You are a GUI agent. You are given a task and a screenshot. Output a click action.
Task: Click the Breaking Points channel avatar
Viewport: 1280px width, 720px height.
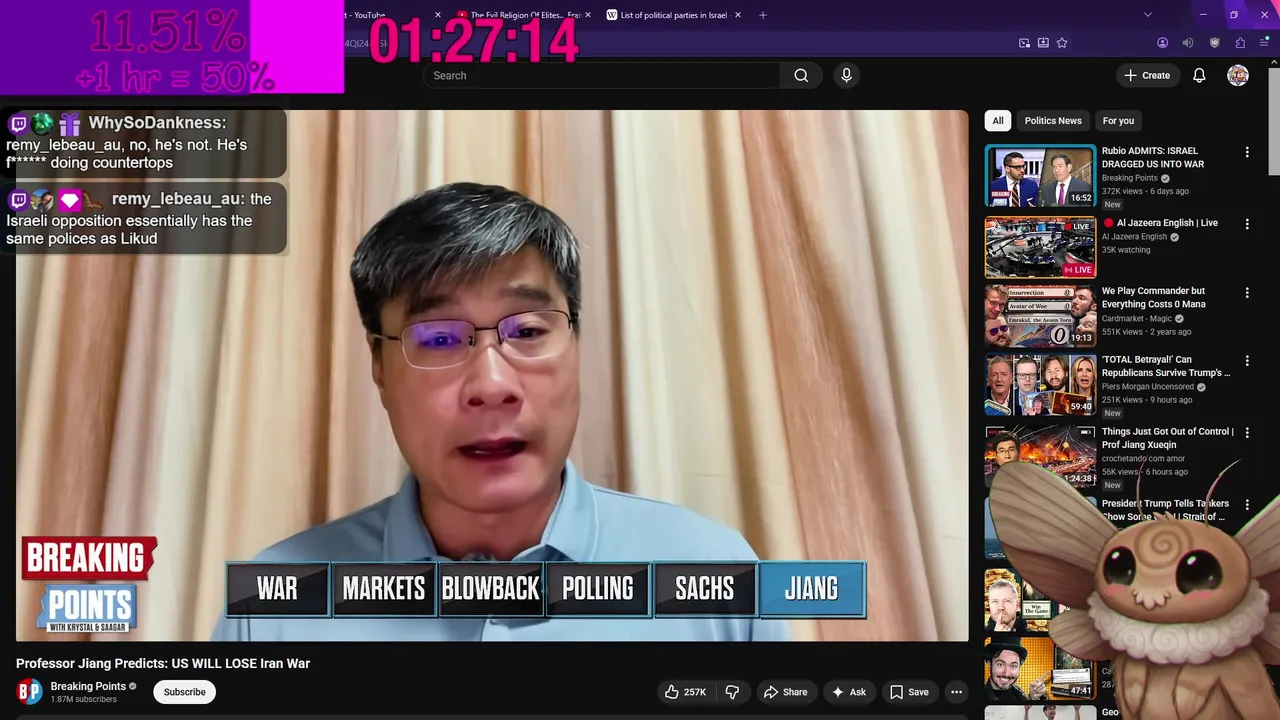click(30, 691)
